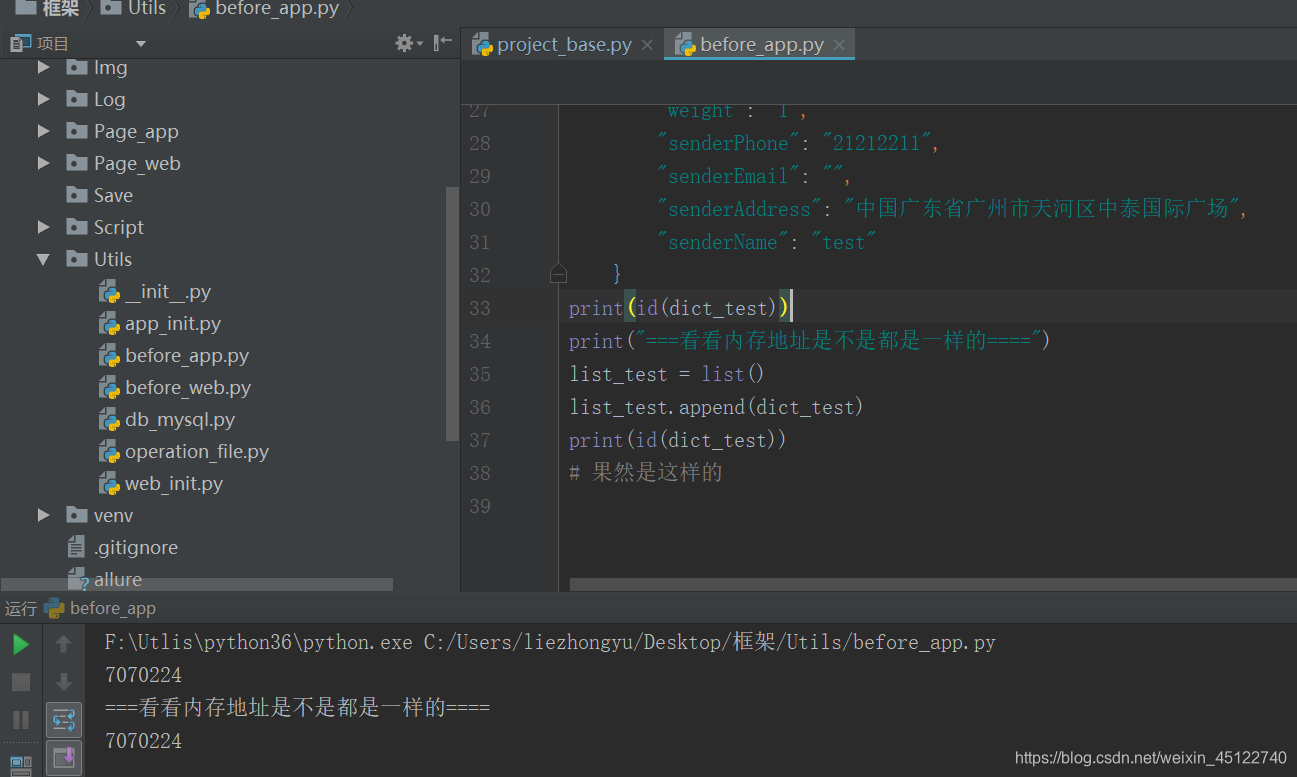Click the before_app run tab label

pyautogui.click(x=101, y=608)
